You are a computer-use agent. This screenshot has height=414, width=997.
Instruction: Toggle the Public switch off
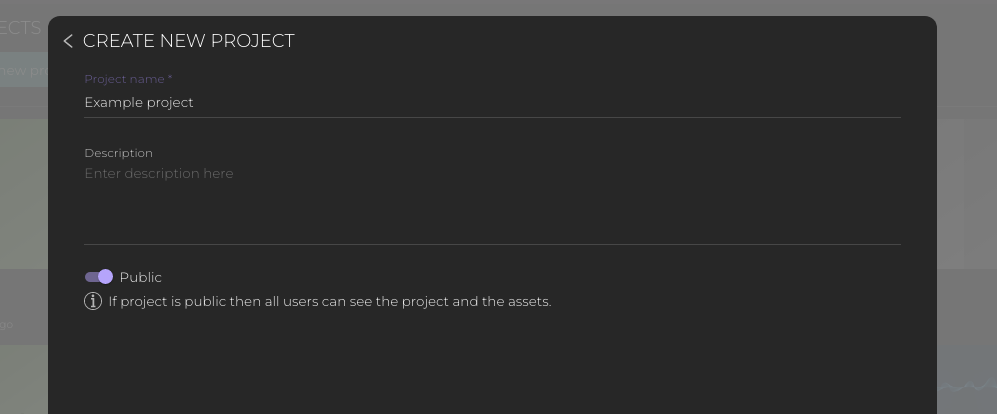point(98,277)
